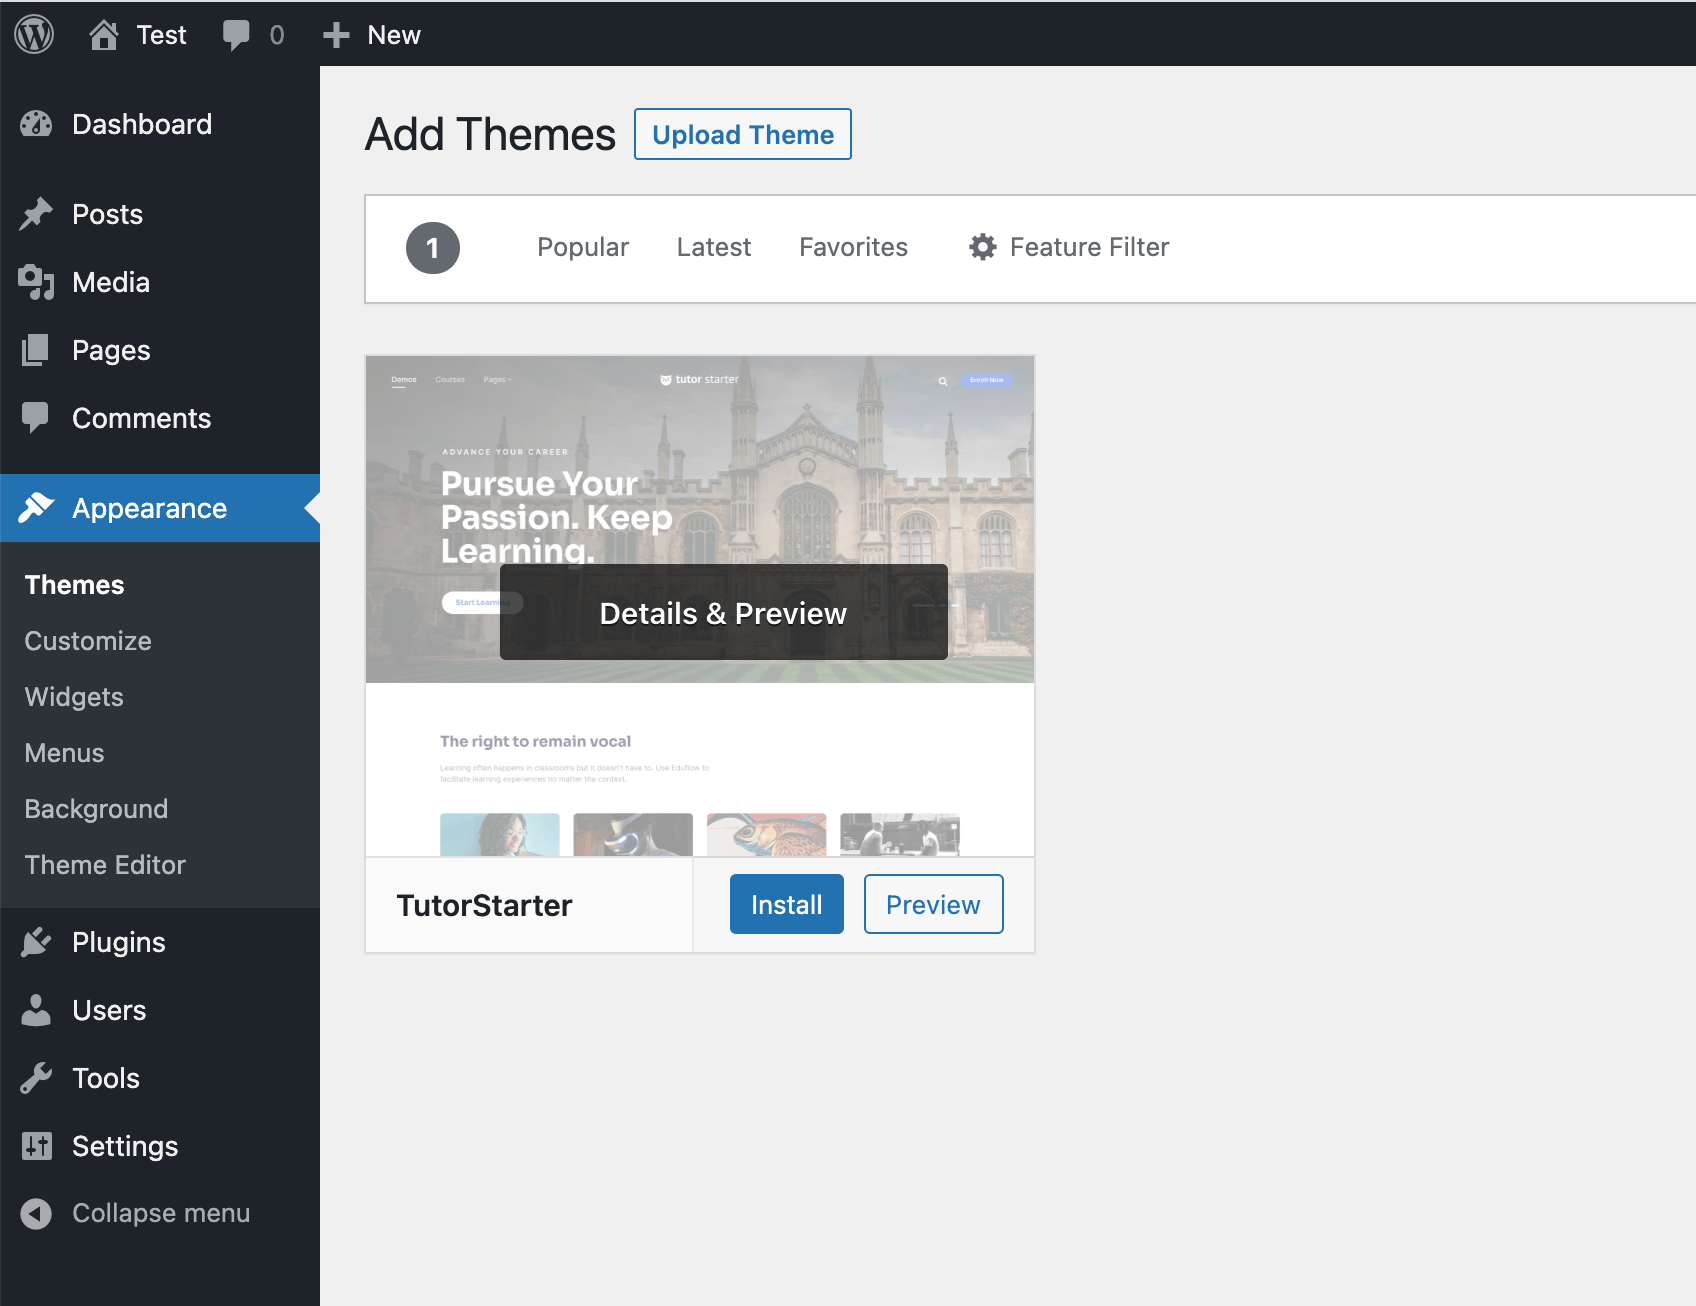Select the Appearance menu item

tap(149, 508)
